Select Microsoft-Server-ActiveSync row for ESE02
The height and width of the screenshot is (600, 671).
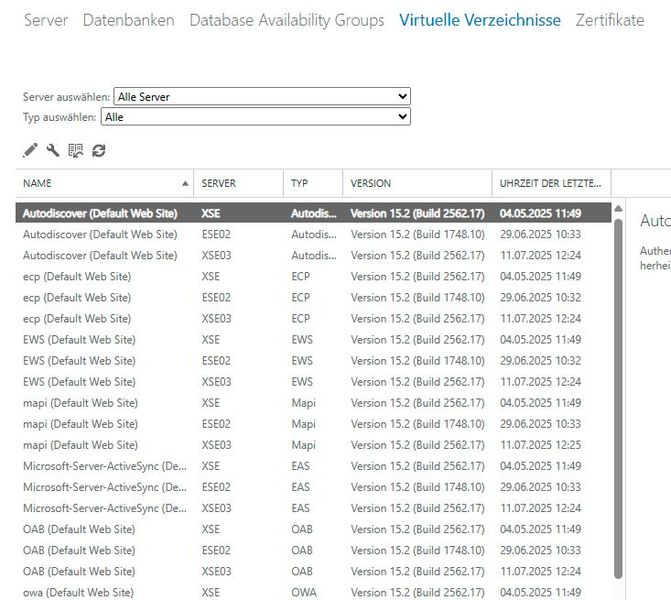tap(314, 487)
